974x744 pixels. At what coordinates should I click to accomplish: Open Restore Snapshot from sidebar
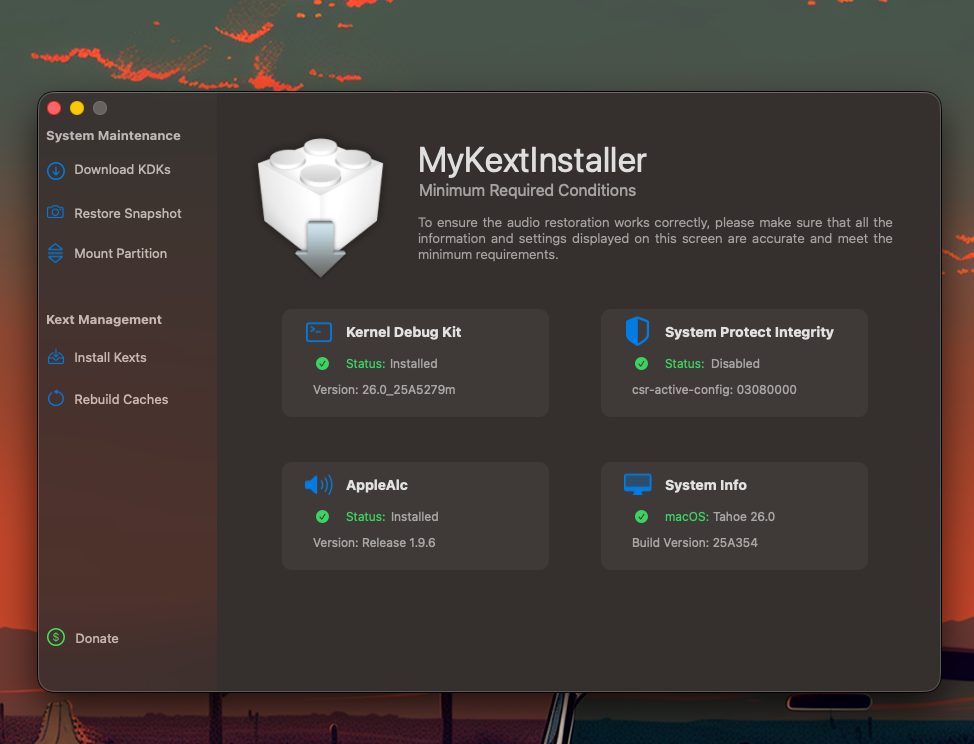[128, 214]
